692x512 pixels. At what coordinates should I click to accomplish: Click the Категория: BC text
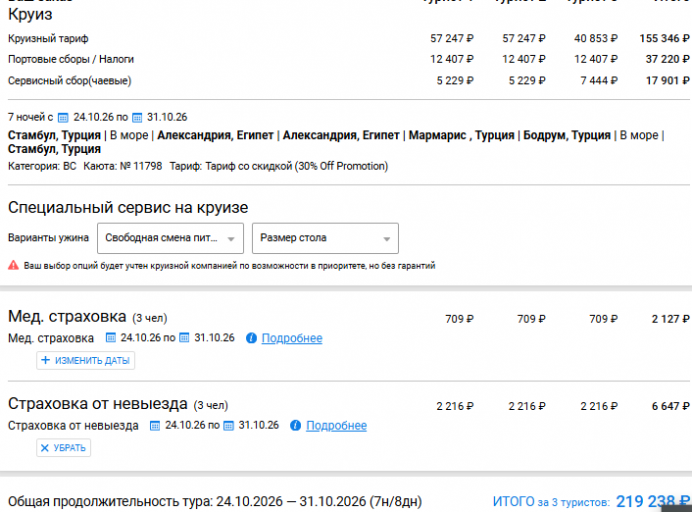(x=42, y=166)
